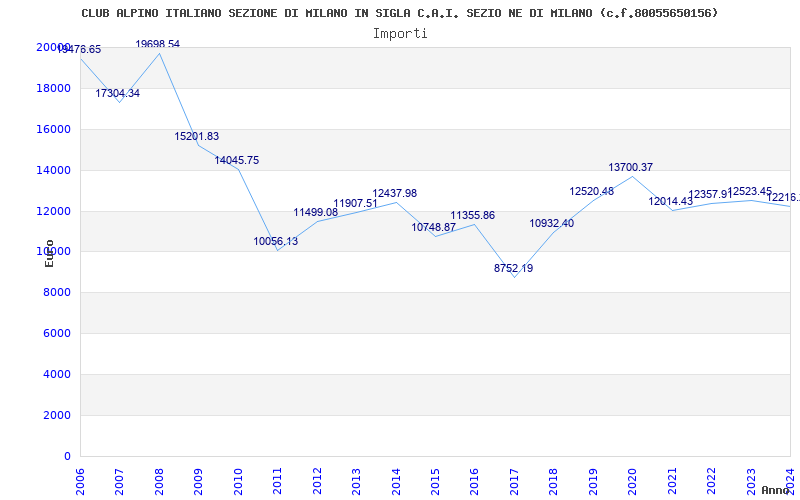The image size is (800, 500).
Task: Click the 14045.75 data label
Action: tap(237, 160)
